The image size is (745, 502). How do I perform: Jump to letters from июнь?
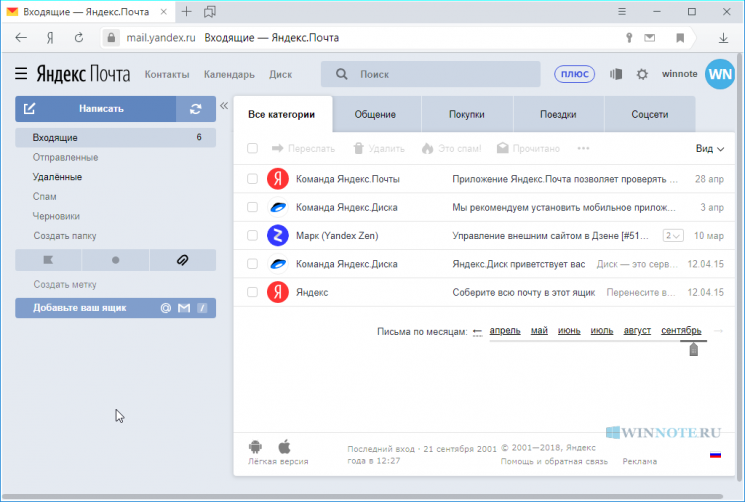click(569, 331)
